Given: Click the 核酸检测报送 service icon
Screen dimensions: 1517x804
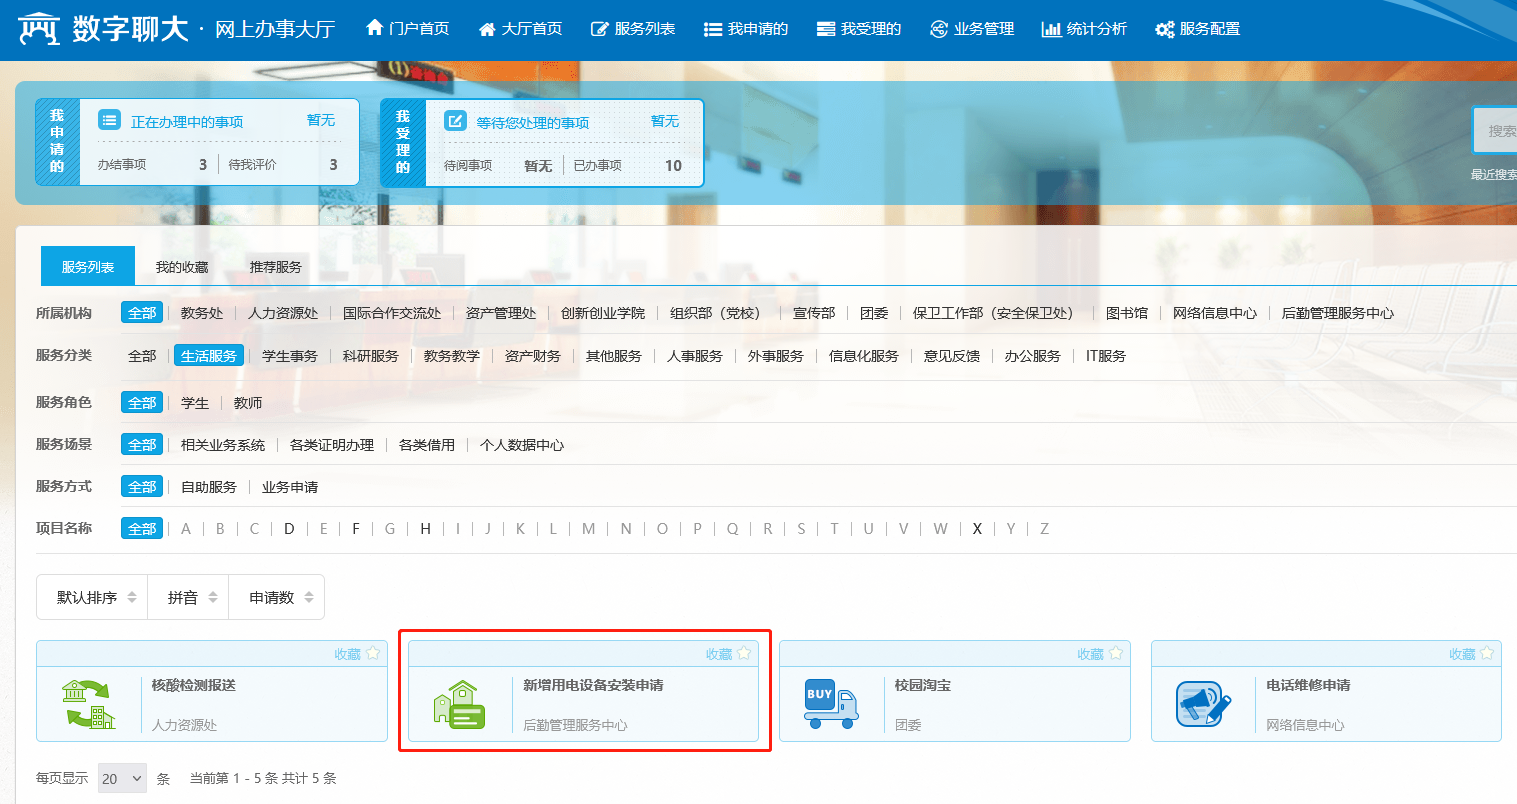Looking at the screenshot, I should click(x=88, y=704).
